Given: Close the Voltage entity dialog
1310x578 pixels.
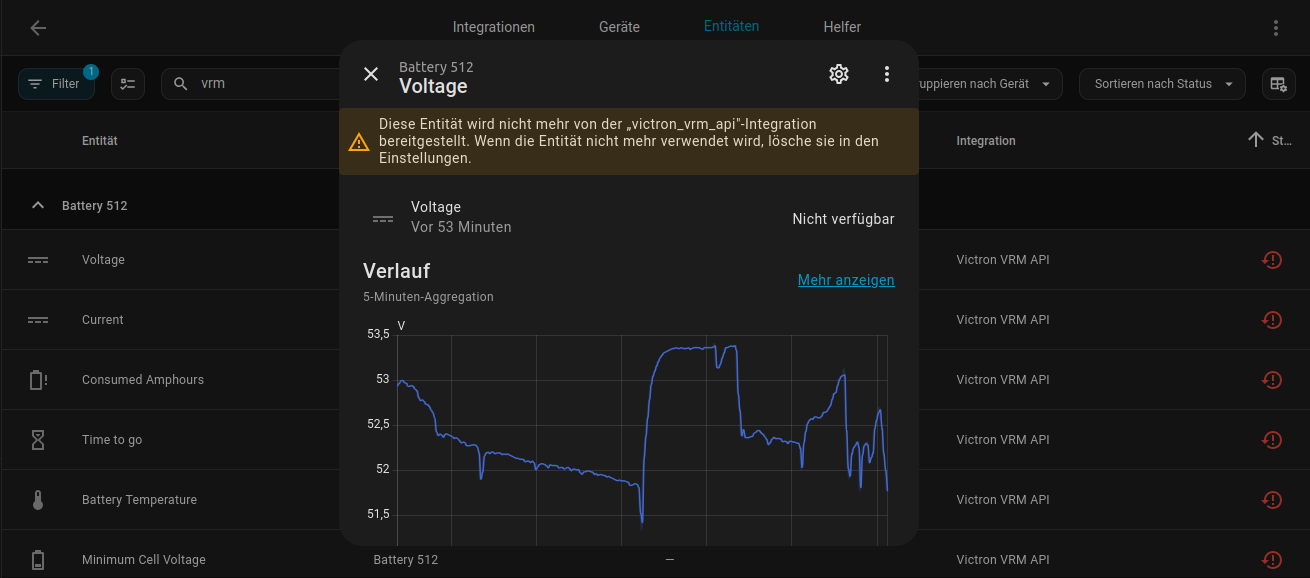Looking at the screenshot, I should tap(371, 74).
